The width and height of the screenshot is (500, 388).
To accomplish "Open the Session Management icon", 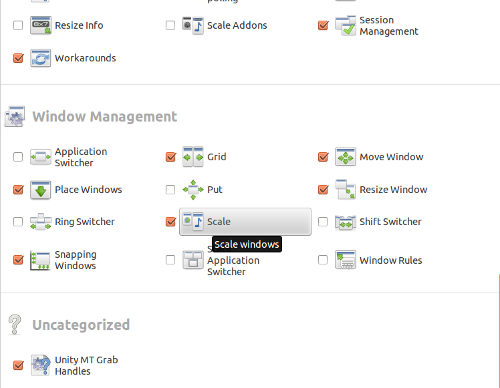I will point(345,25).
